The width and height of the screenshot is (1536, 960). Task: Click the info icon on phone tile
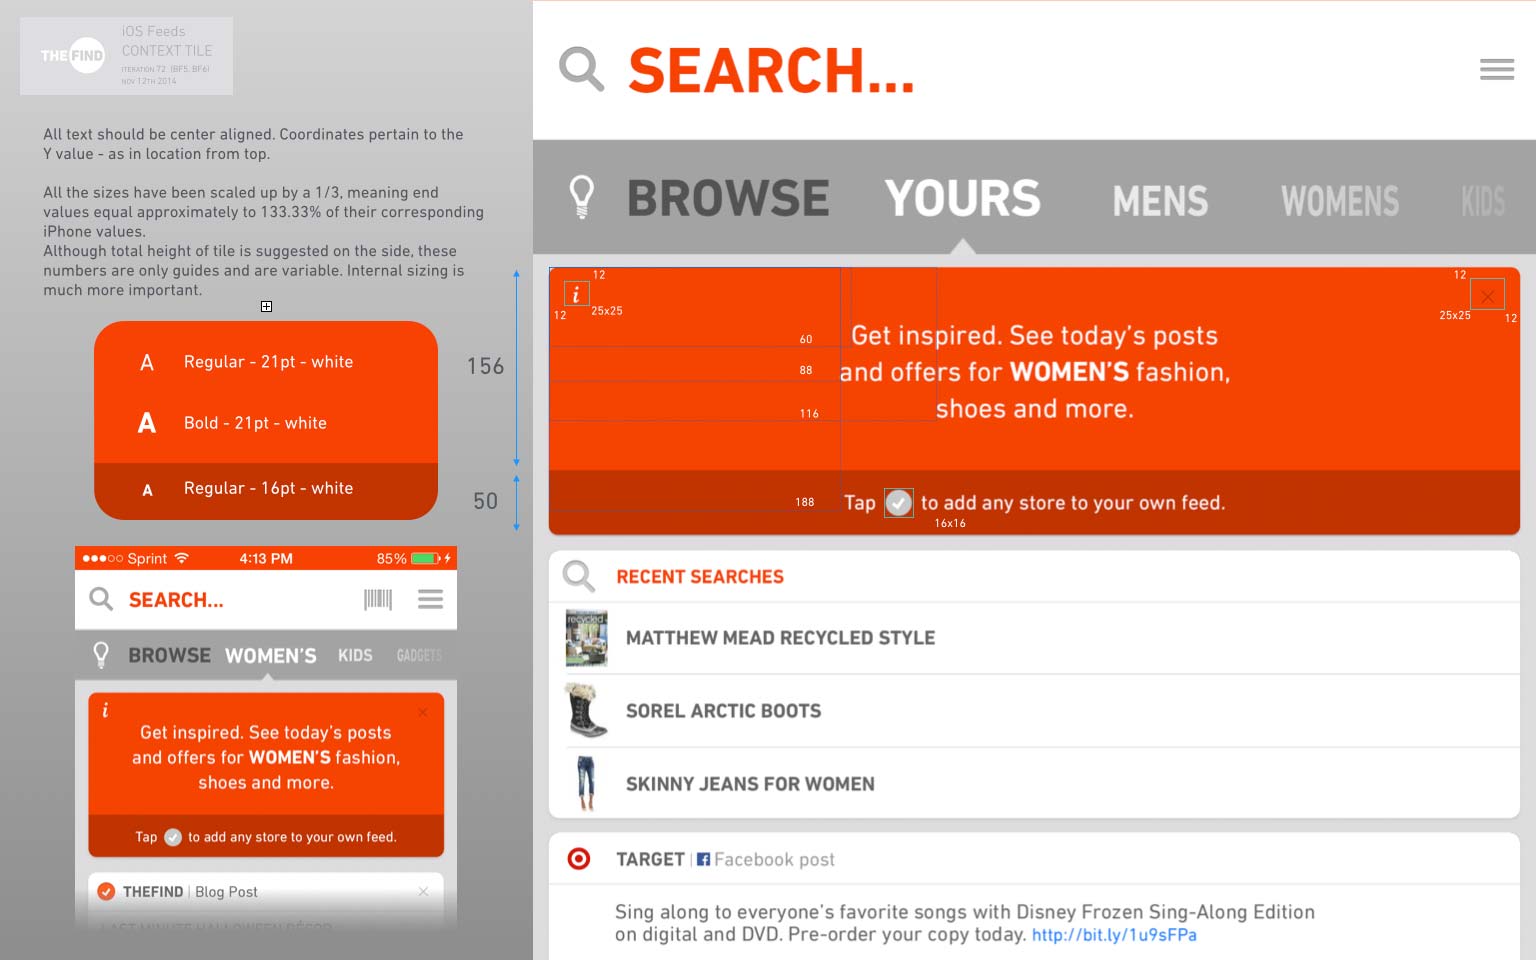(x=105, y=710)
